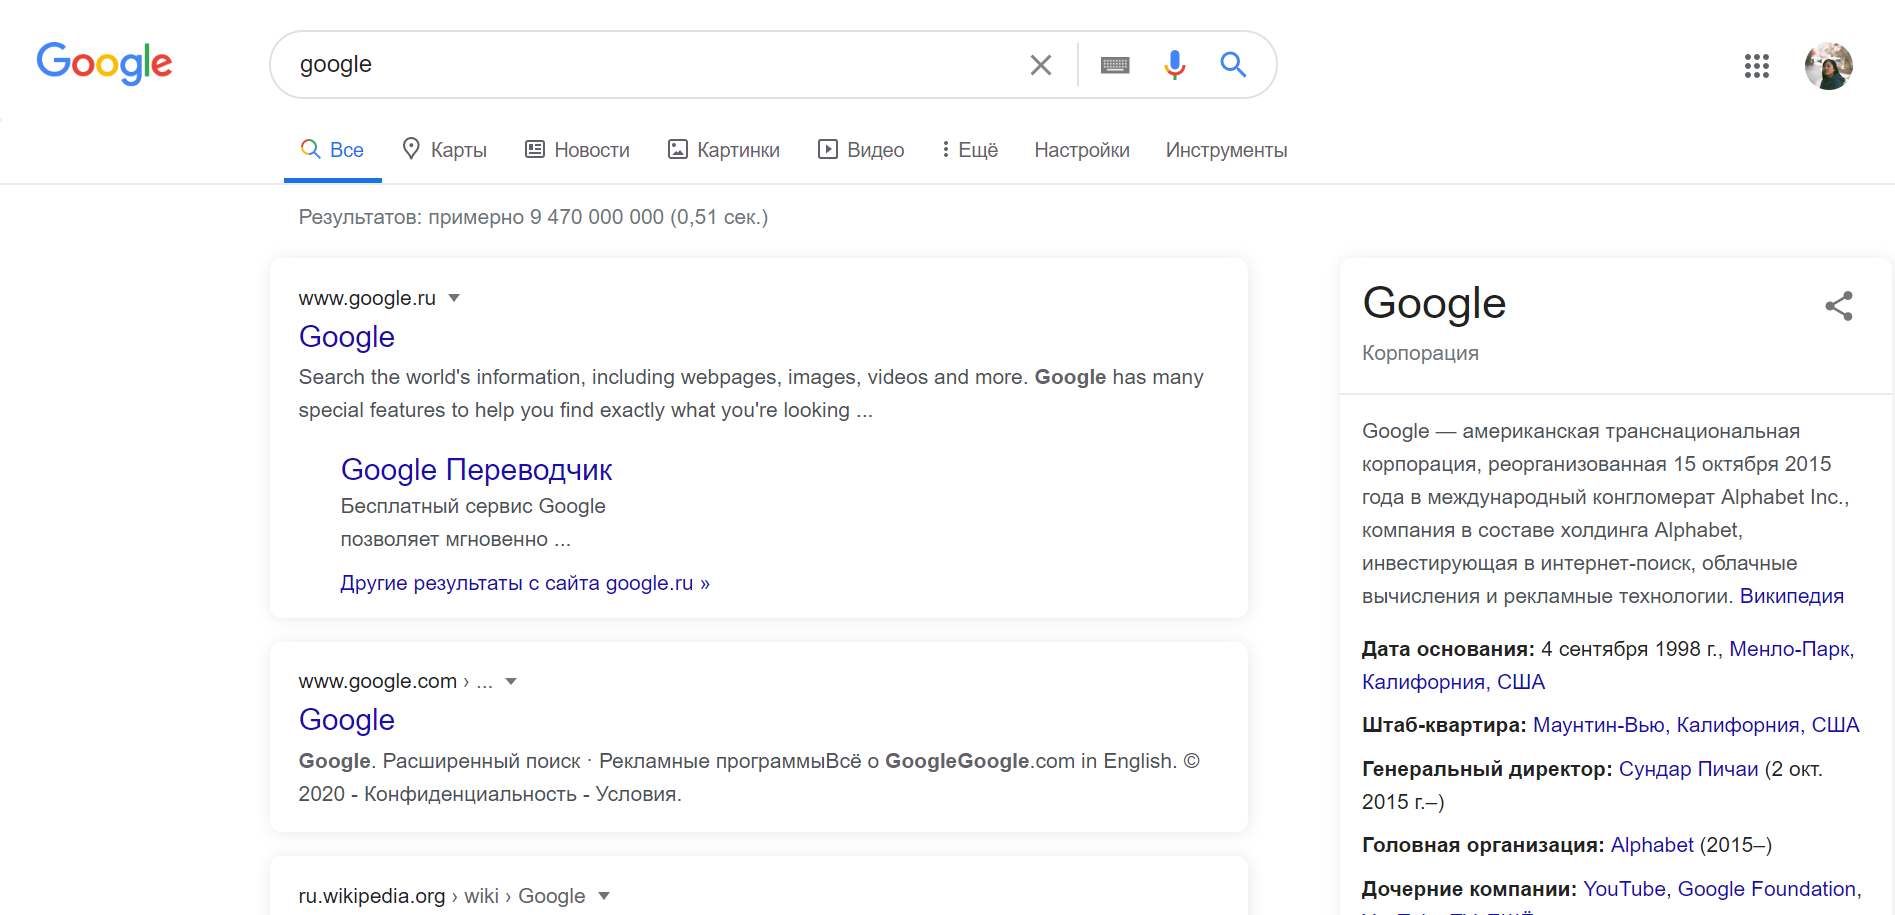
Task: Open the Google result from google.ru
Action: 347,337
